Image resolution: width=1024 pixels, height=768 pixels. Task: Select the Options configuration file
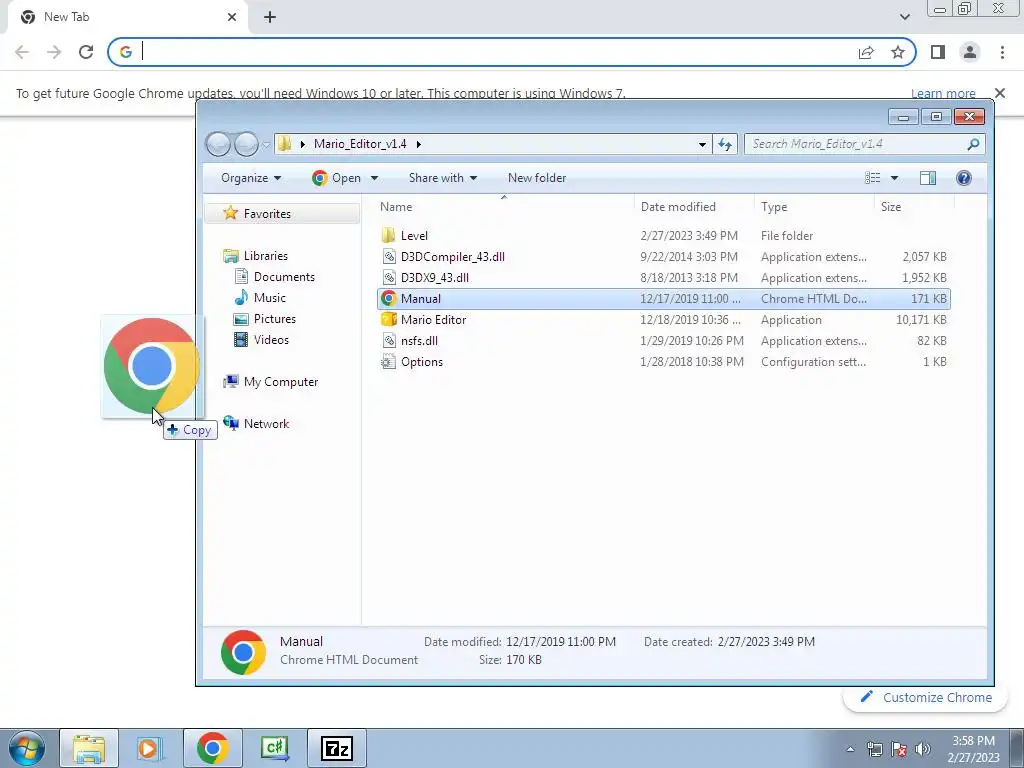click(664, 361)
